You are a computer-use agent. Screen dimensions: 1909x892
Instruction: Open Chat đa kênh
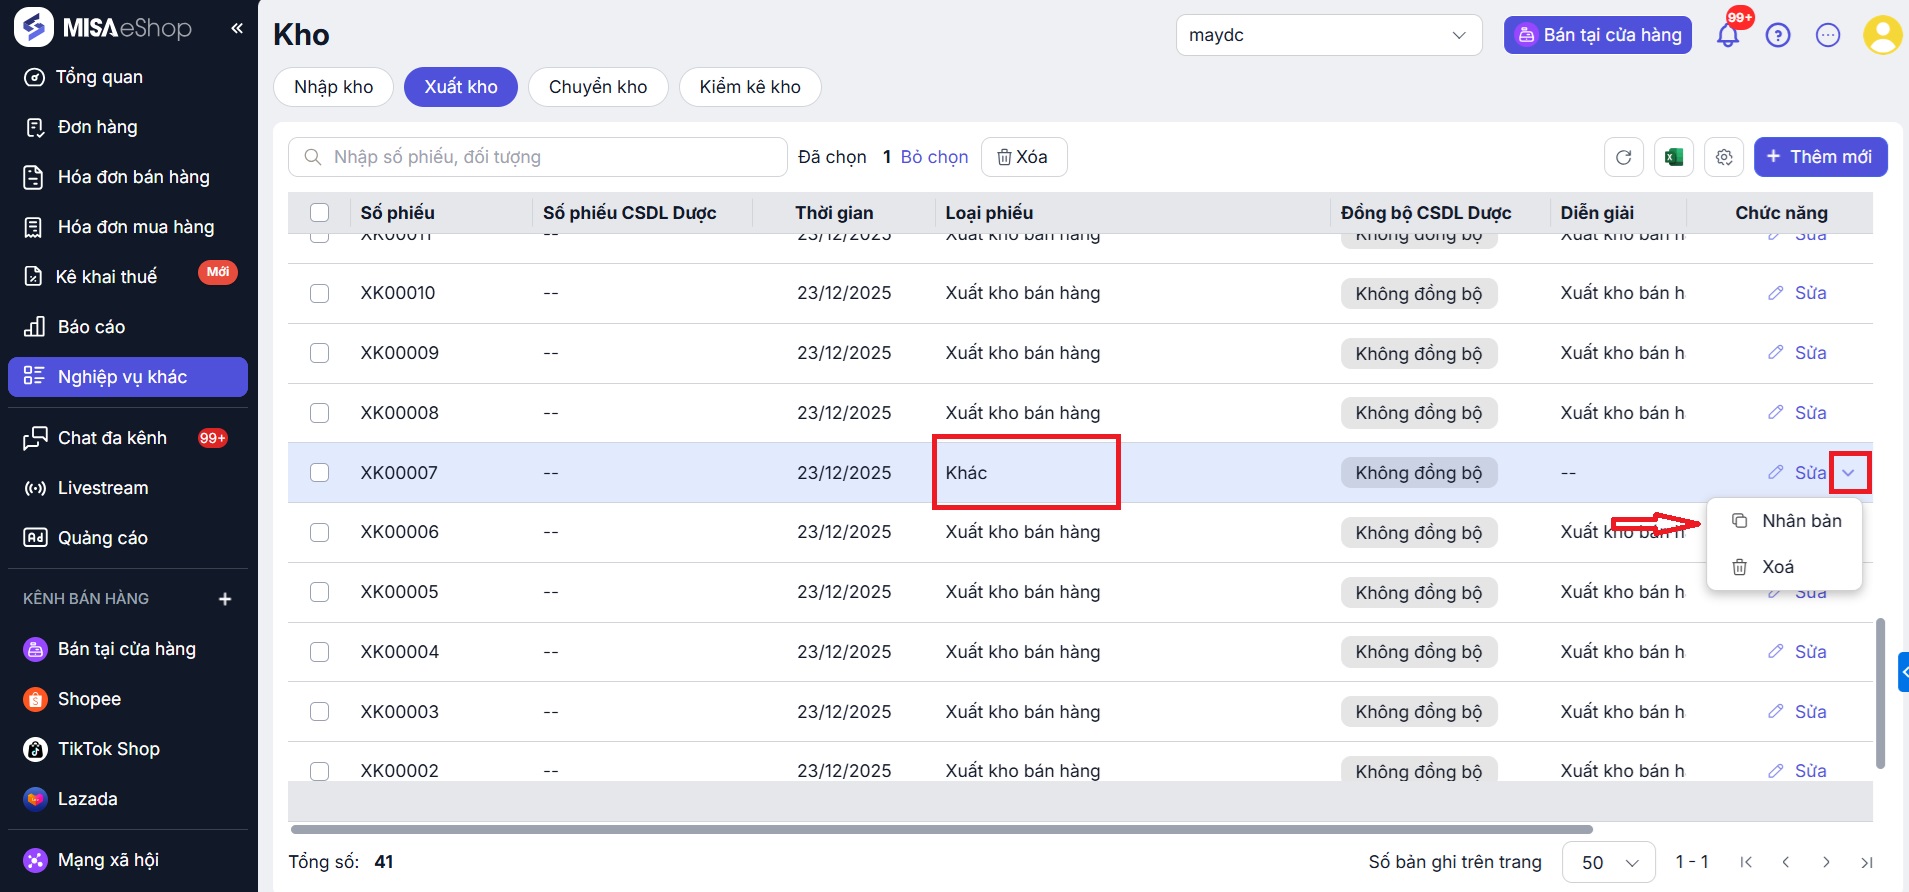128,438
